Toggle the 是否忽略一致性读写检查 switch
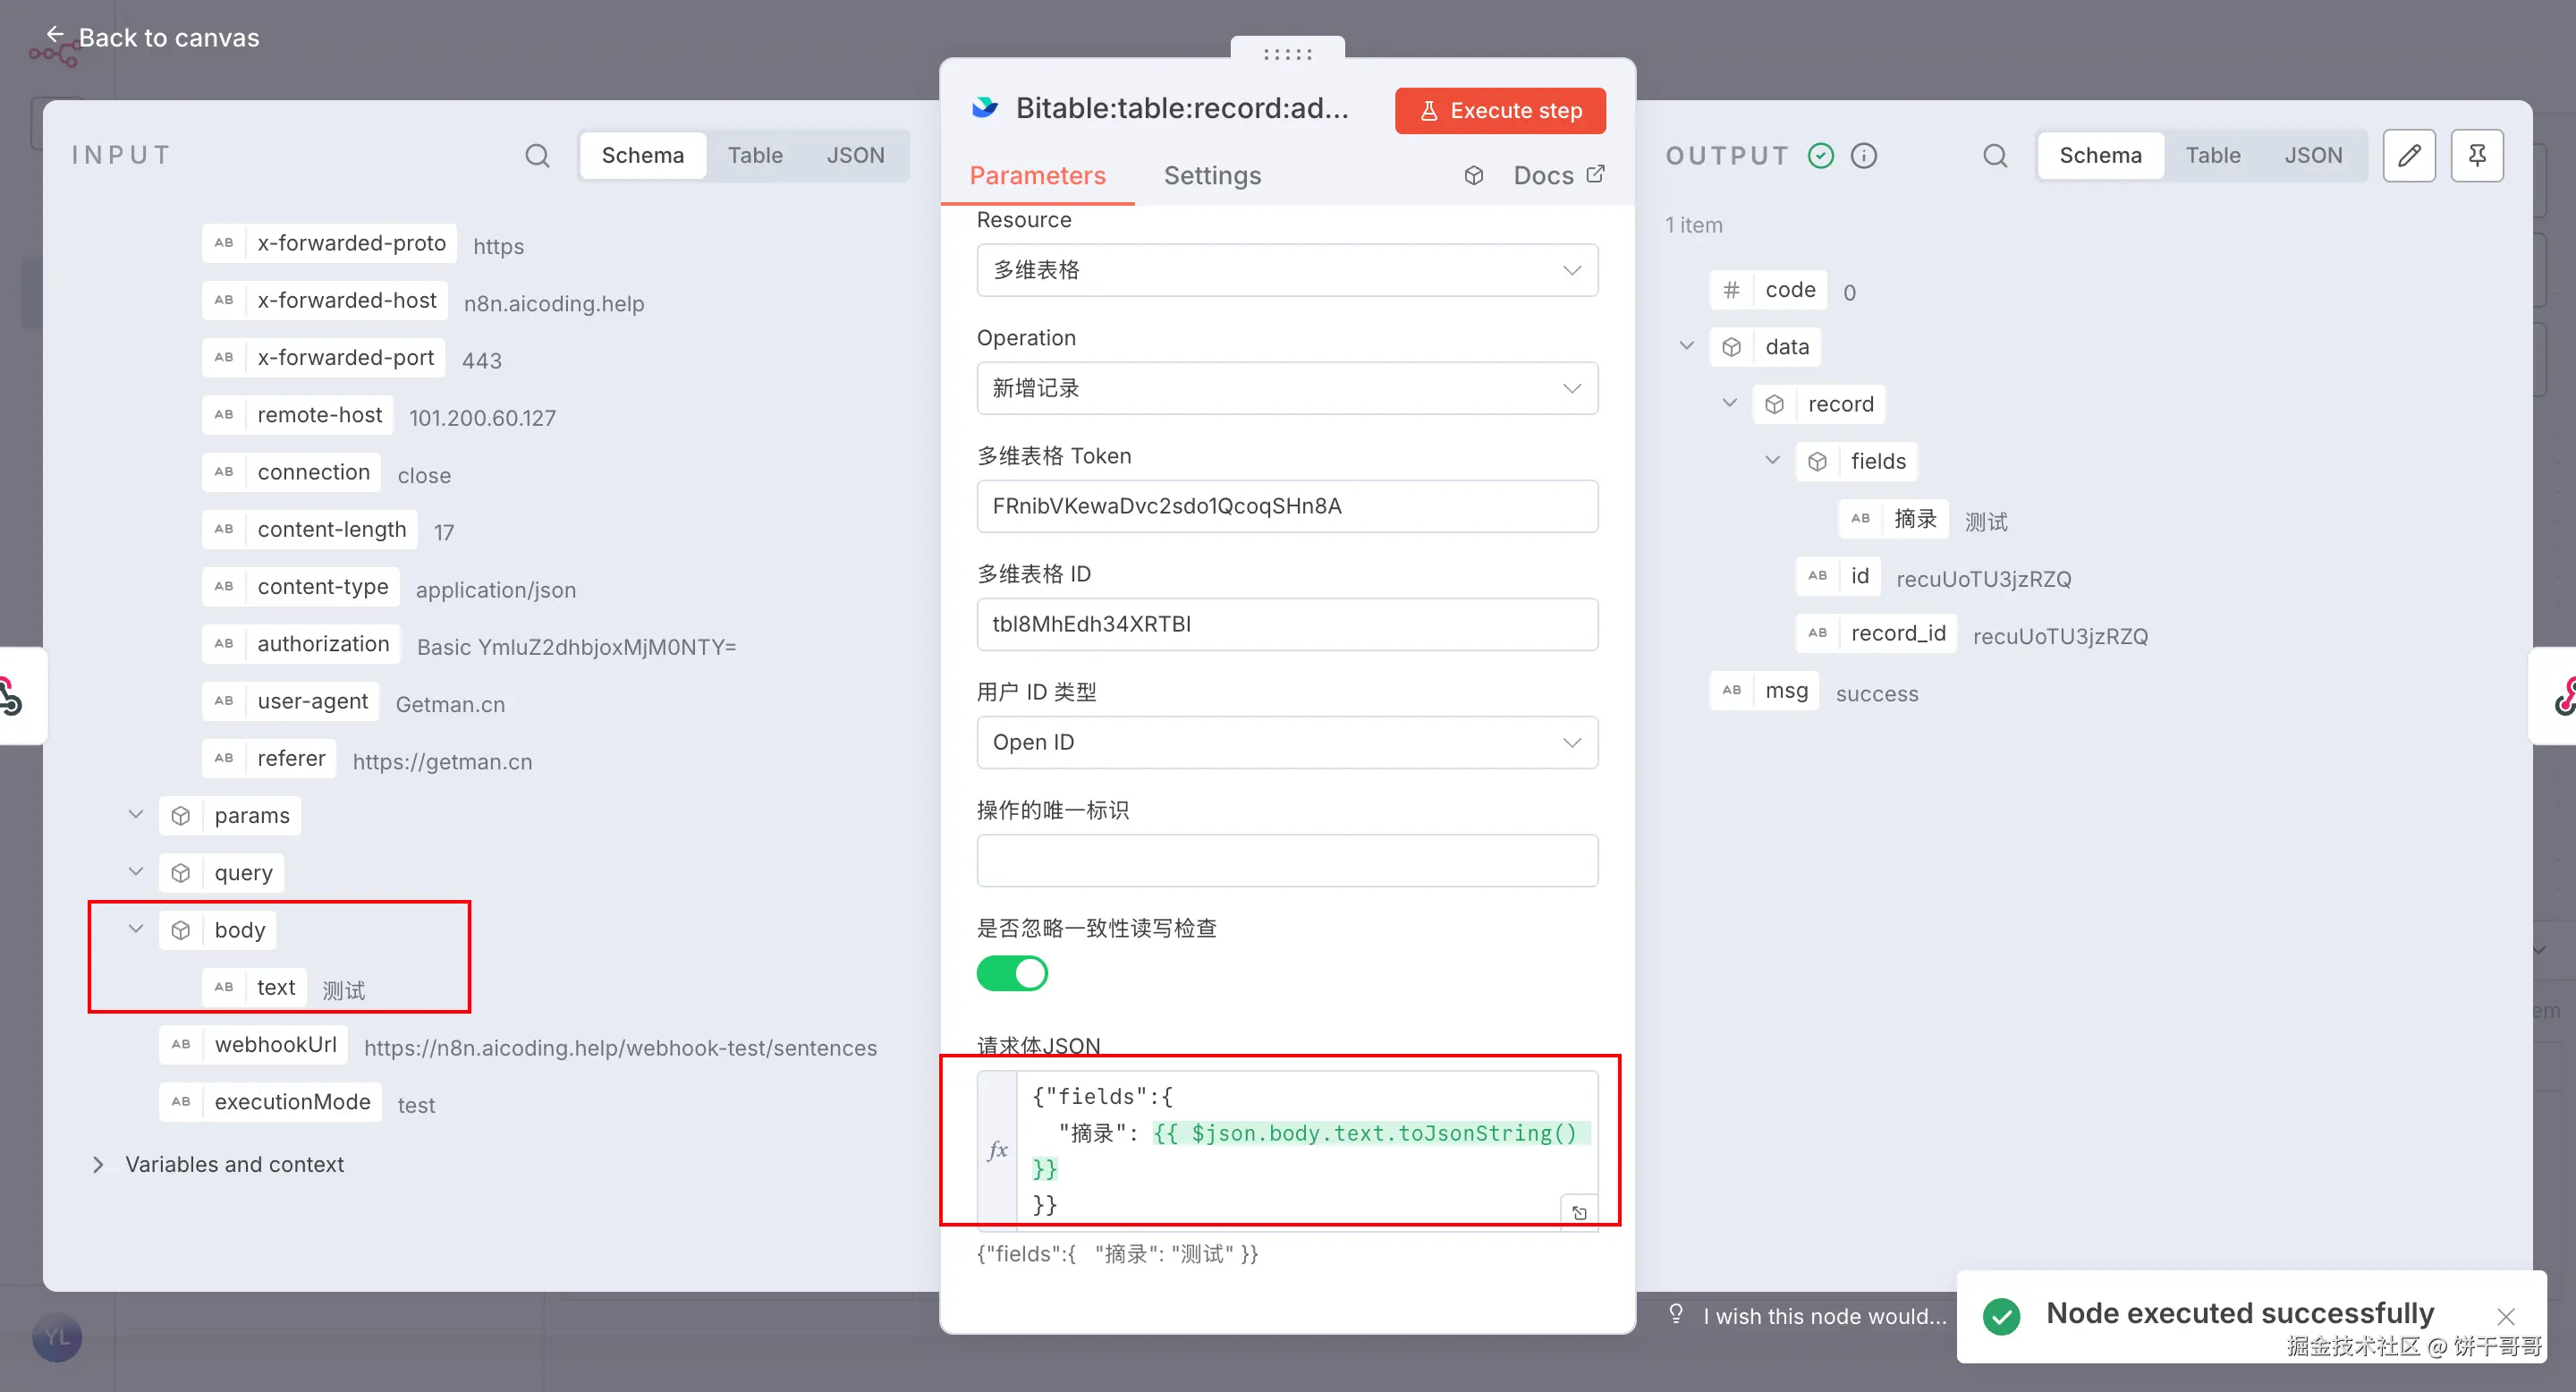 [x=1012, y=972]
